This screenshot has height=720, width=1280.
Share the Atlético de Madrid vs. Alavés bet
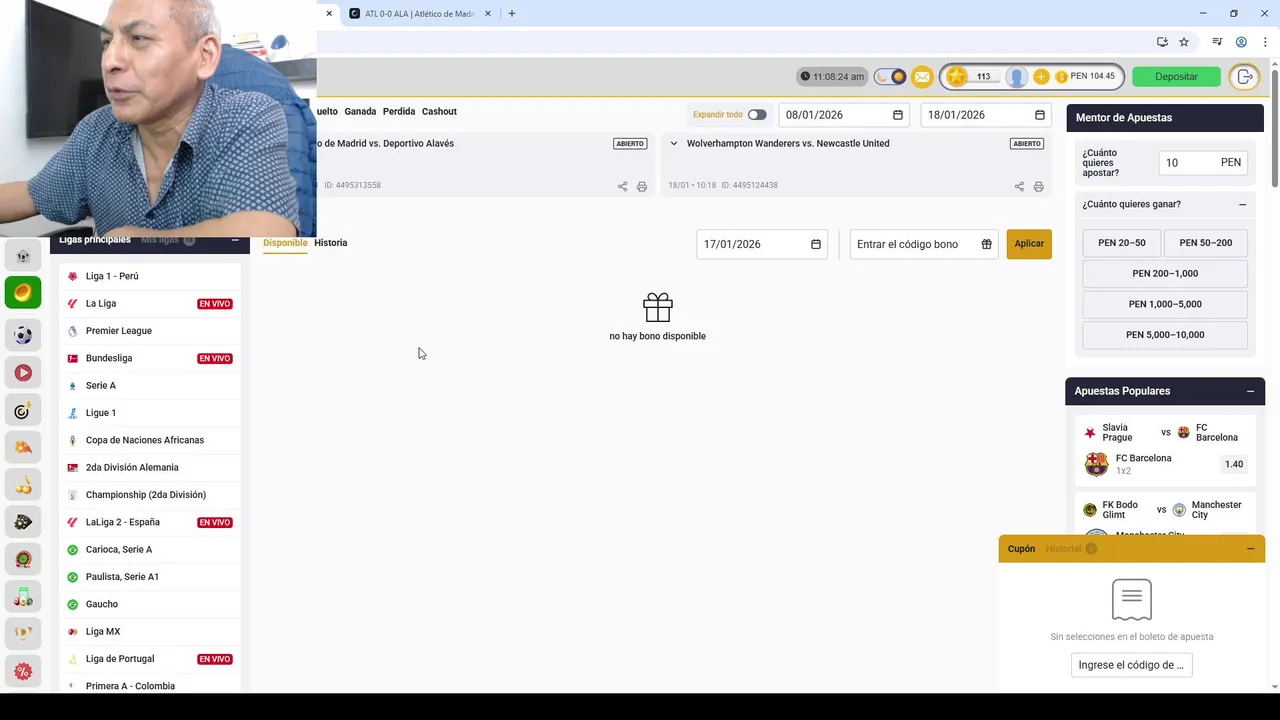click(x=622, y=186)
